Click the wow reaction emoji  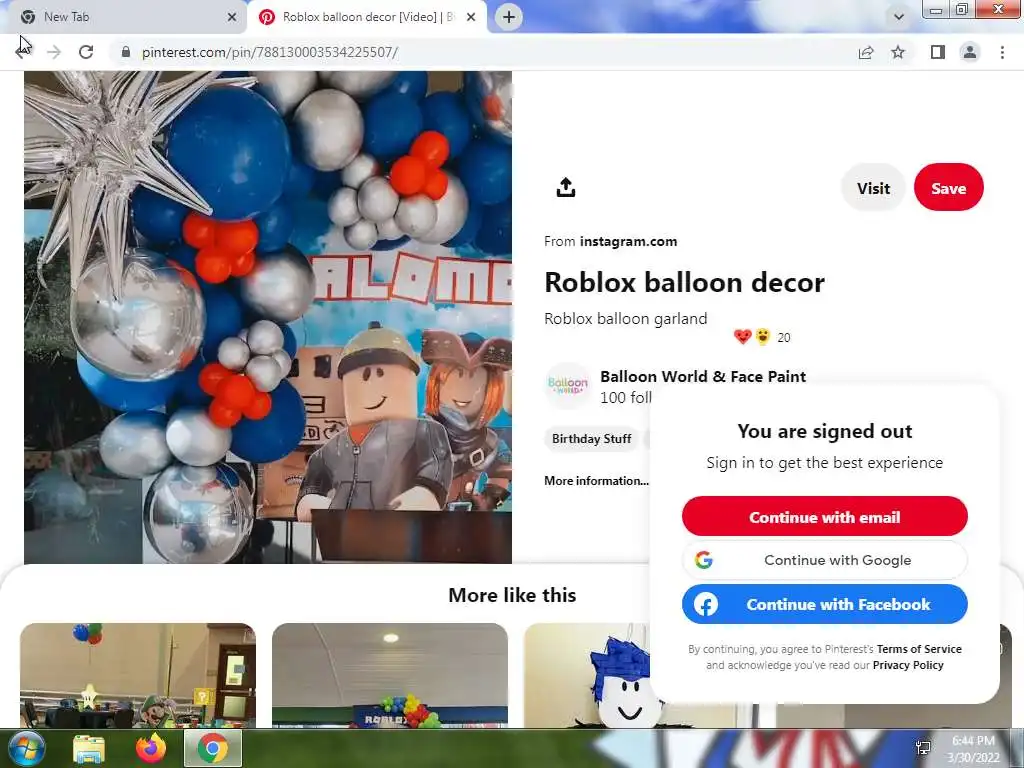762,336
